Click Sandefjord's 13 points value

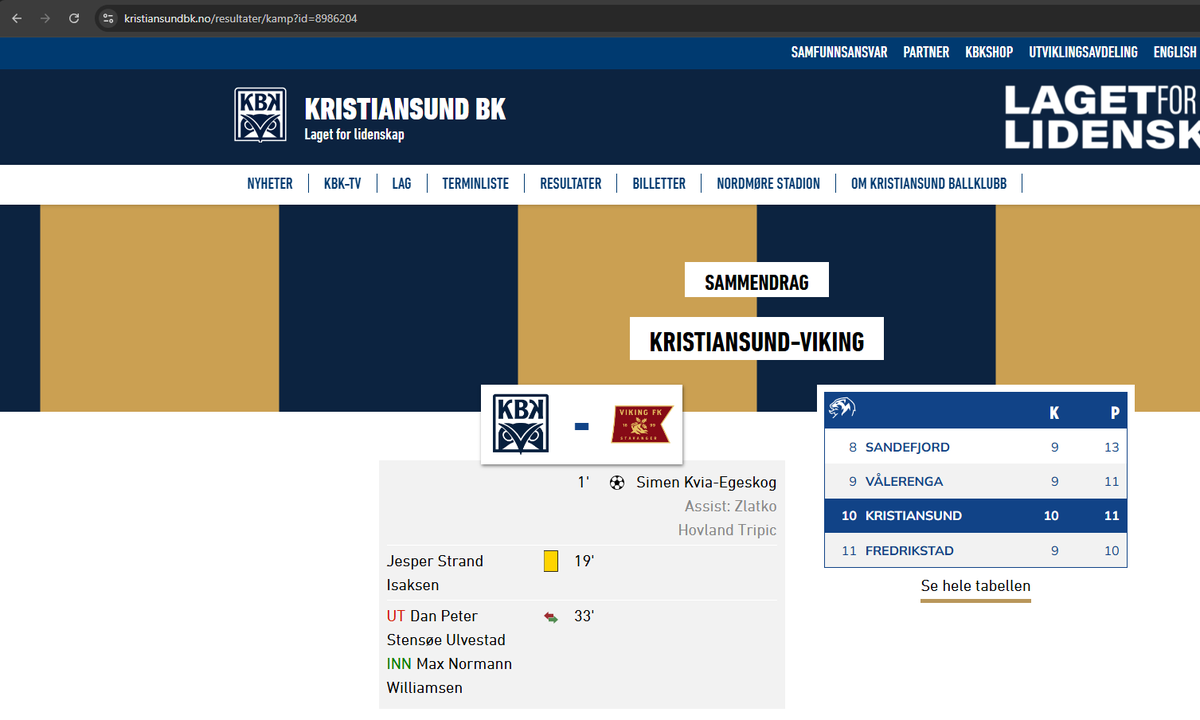(x=1112, y=447)
